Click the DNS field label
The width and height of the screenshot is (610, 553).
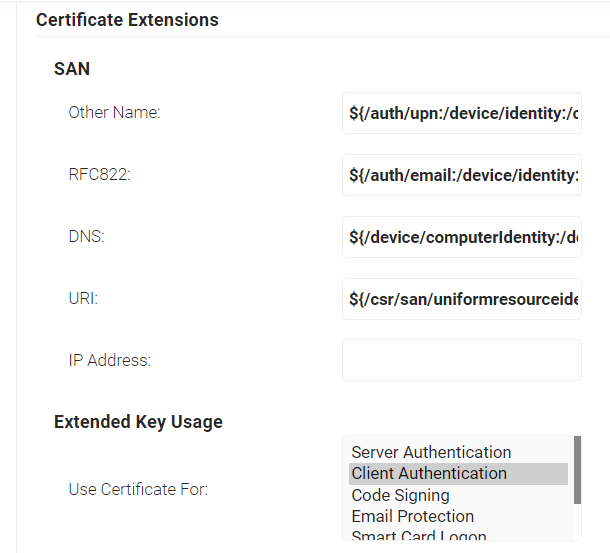(x=86, y=236)
